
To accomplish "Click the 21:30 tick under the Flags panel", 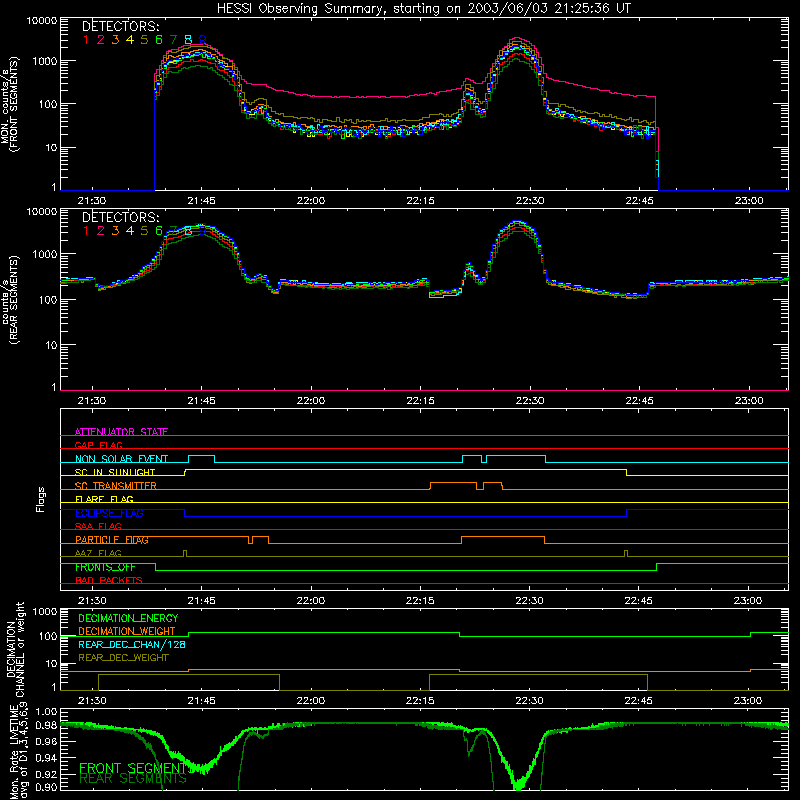I will coord(92,601).
